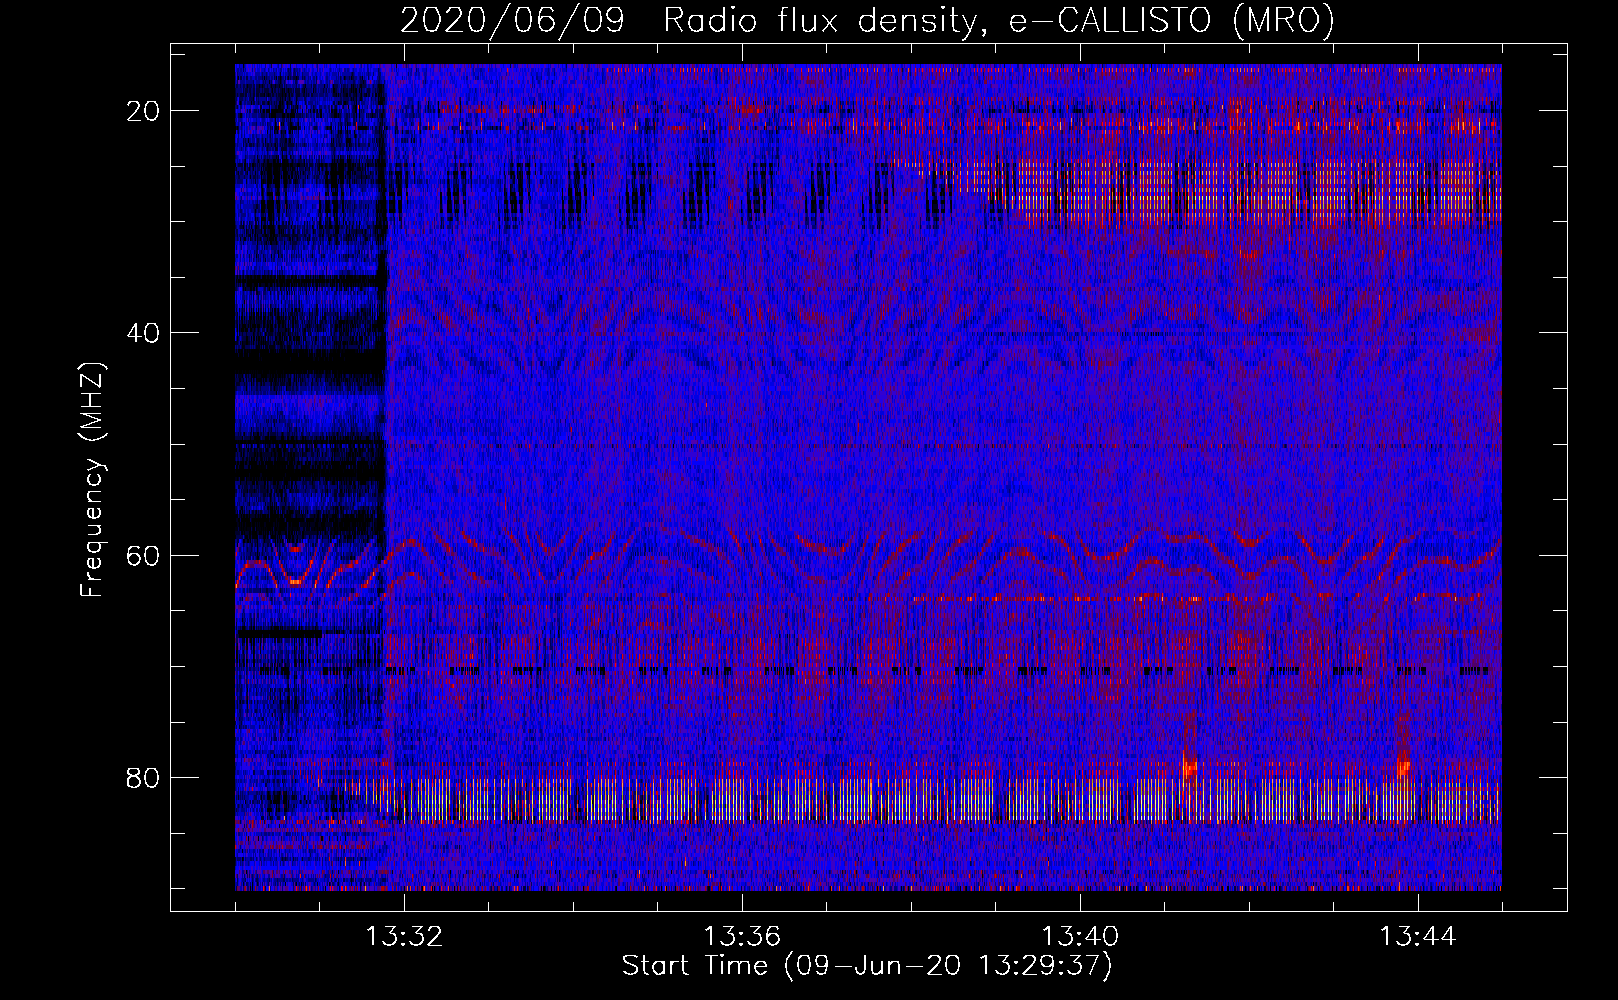Click the bright burst near 80 MHz just before 13:44
Image resolution: width=1618 pixels, height=1000 pixels.
coord(1403,765)
